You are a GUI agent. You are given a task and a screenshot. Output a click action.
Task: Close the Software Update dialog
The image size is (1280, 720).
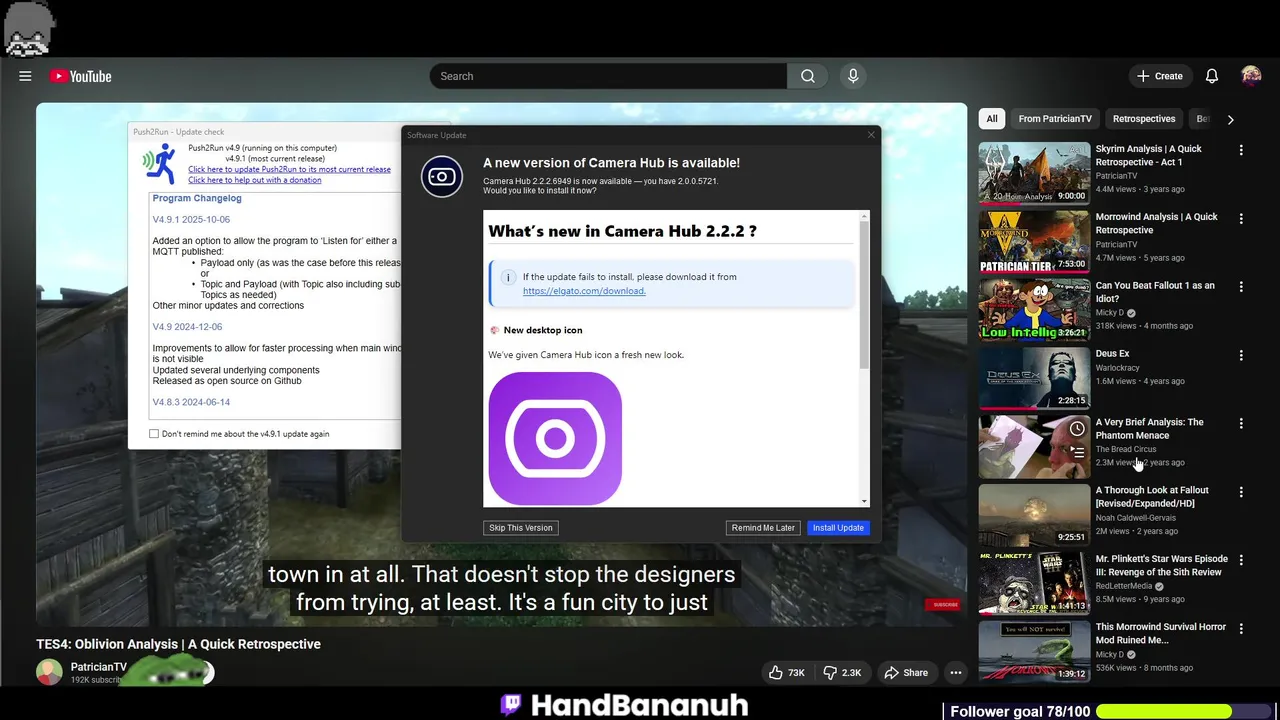pyautogui.click(x=870, y=135)
